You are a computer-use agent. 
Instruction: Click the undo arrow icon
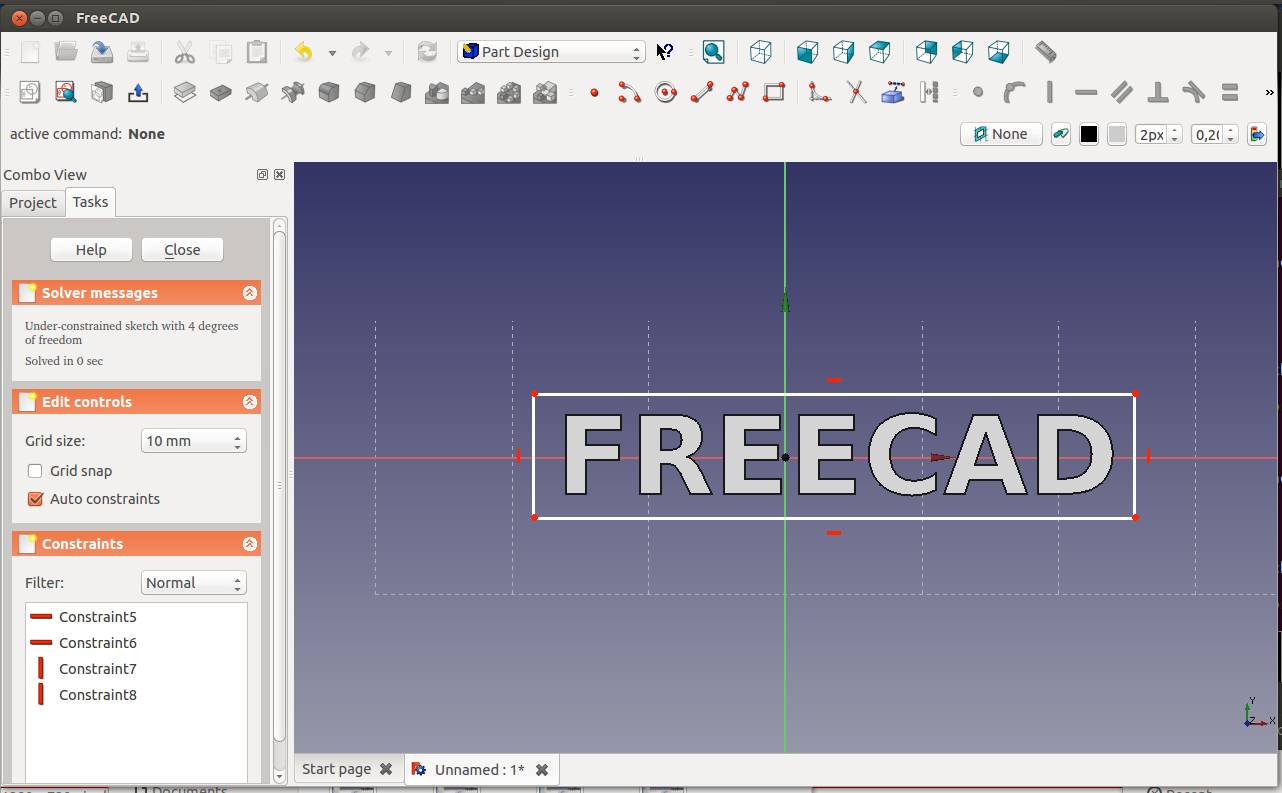coord(303,52)
